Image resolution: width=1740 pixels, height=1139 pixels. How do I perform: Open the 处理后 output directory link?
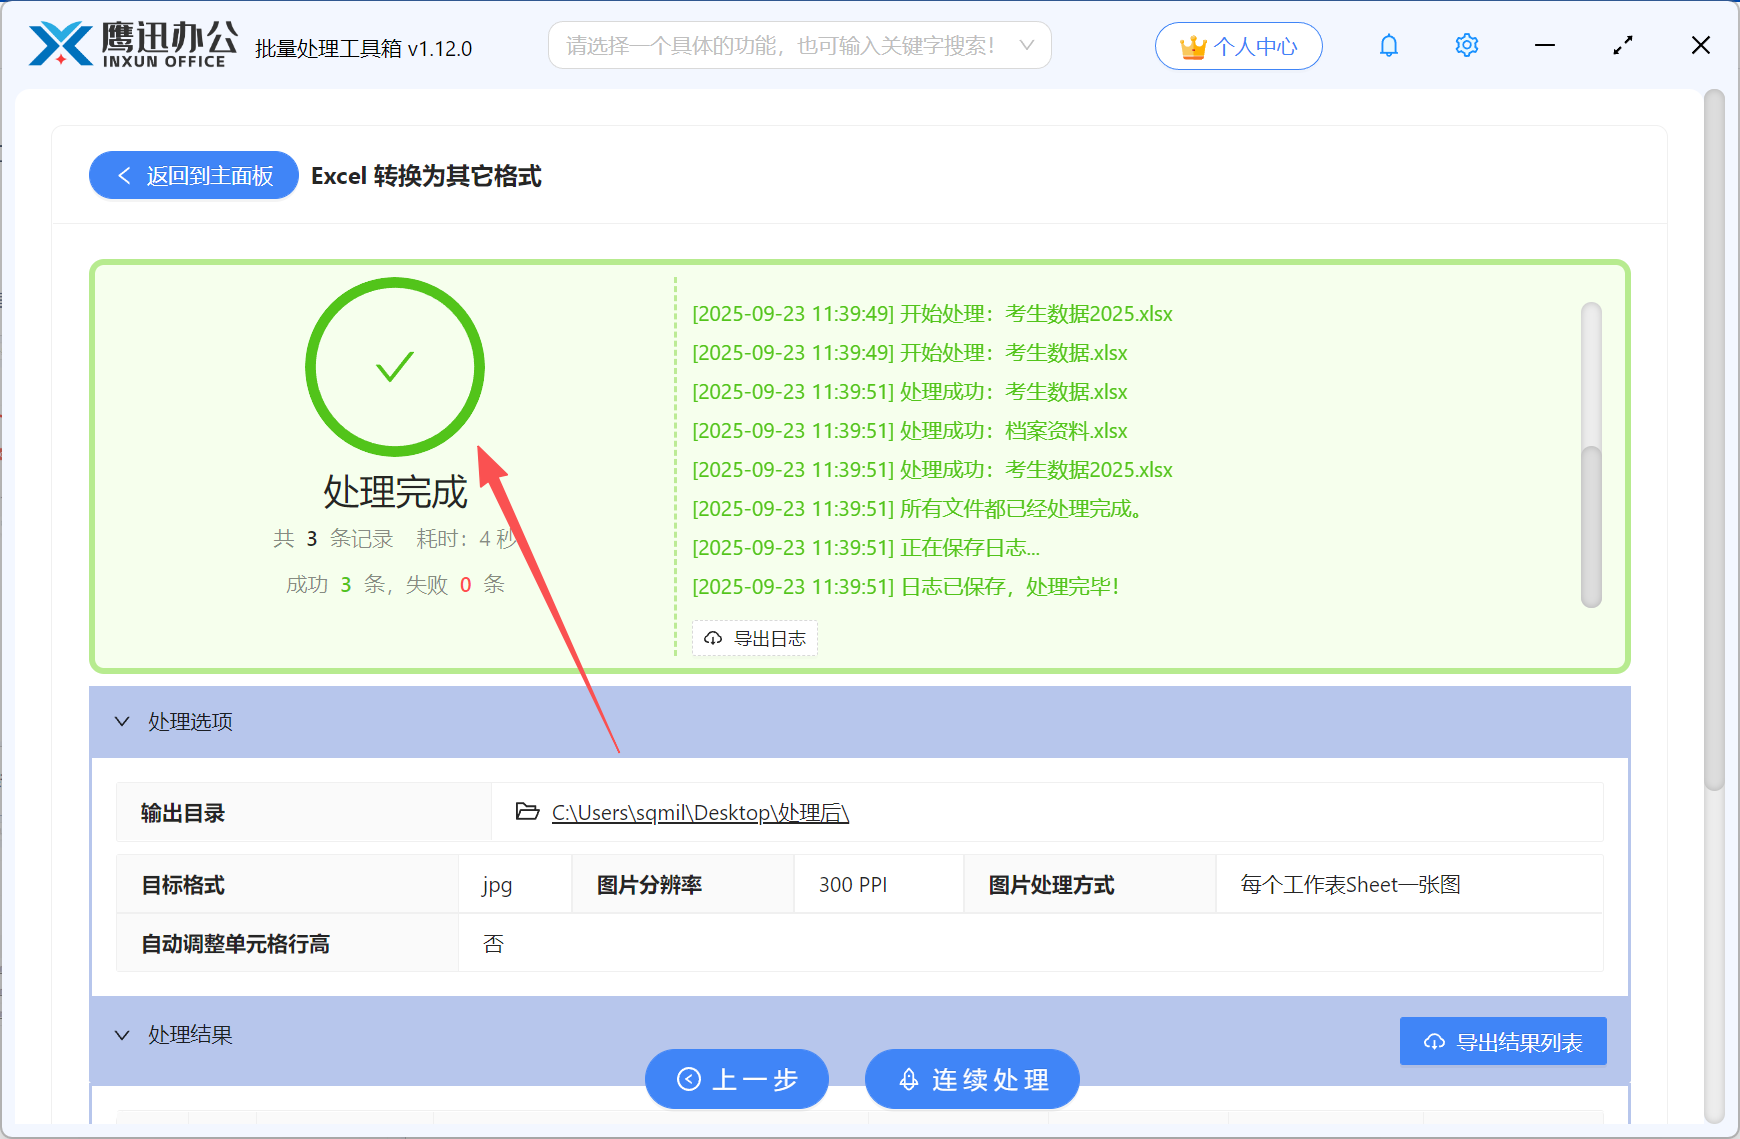pyautogui.click(x=698, y=812)
